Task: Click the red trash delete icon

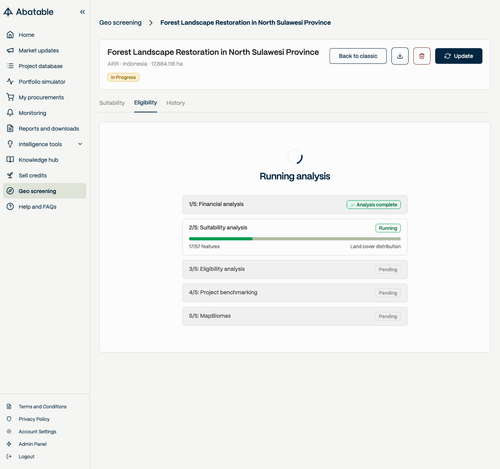Action: (422, 56)
